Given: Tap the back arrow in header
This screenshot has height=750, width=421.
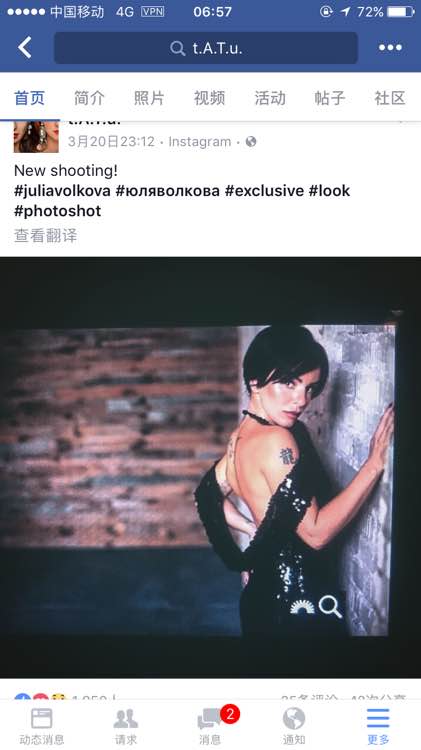Looking at the screenshot, I should 25,47.
